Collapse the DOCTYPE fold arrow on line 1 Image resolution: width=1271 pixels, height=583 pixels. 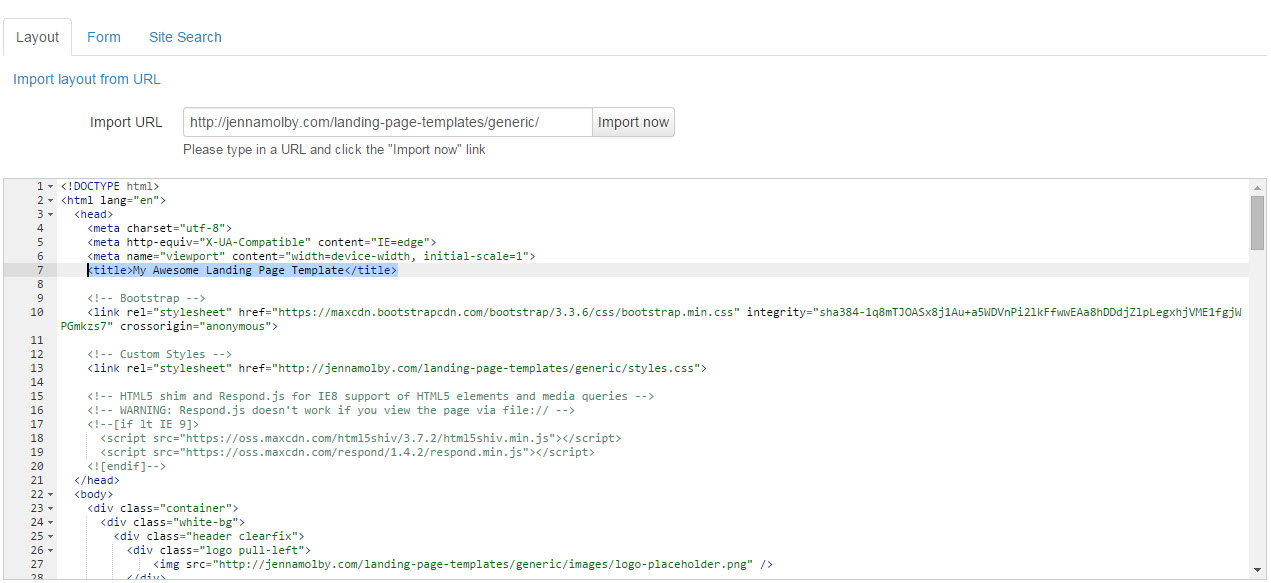click(x=51, y=187)
